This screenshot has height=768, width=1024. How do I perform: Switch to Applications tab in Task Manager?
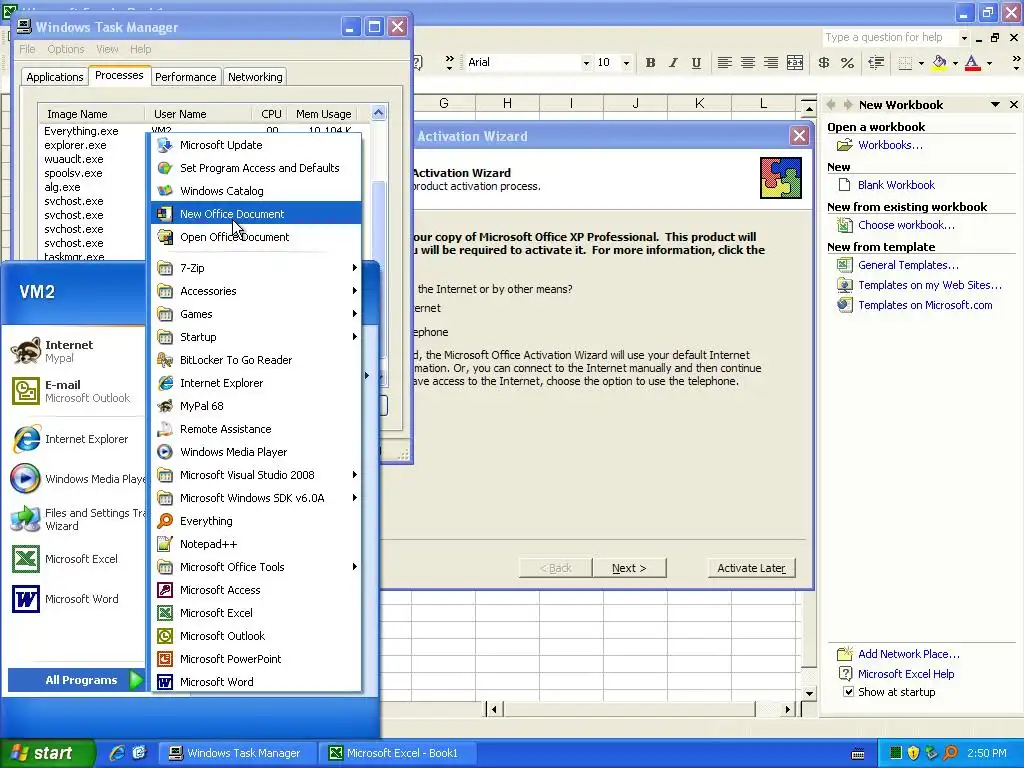click(x=55, y=77)
